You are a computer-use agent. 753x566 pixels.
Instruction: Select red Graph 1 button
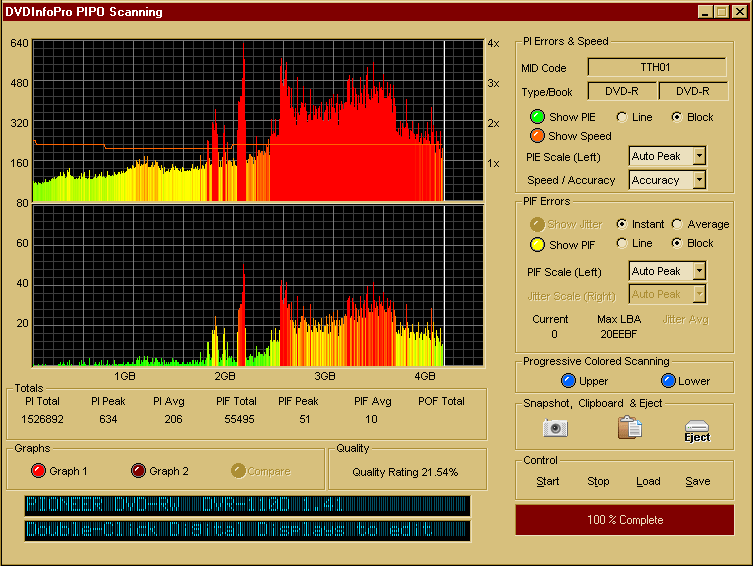pyautogui.click(x=38, y=471)
